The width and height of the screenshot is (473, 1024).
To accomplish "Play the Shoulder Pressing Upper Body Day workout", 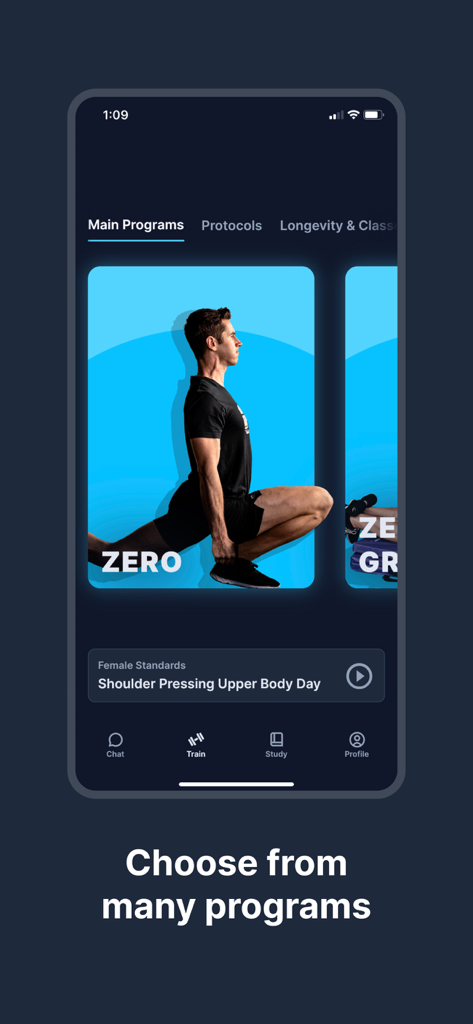I will point(359,676).
